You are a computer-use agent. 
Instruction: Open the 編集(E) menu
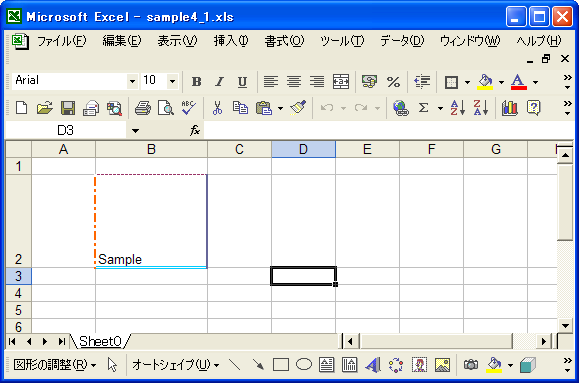coord(122,41)
